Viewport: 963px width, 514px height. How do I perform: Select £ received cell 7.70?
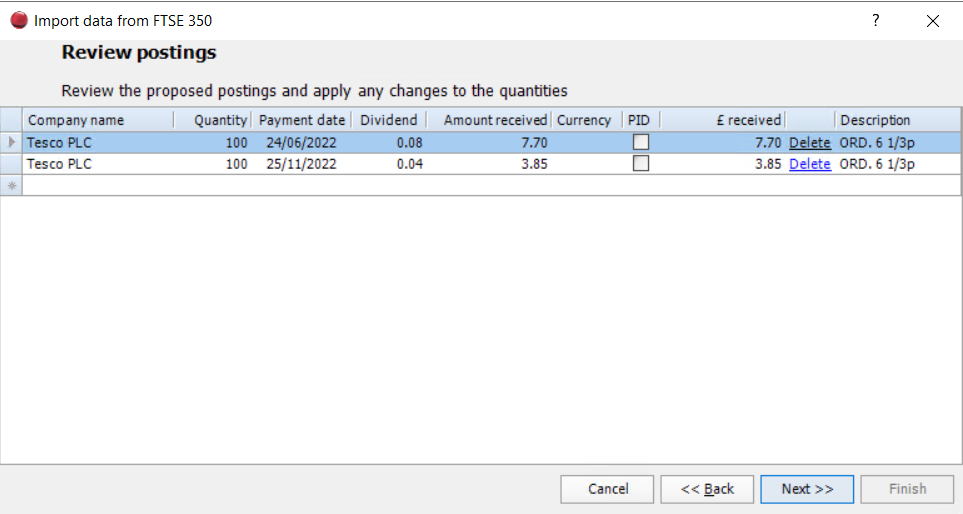(722, 143)
